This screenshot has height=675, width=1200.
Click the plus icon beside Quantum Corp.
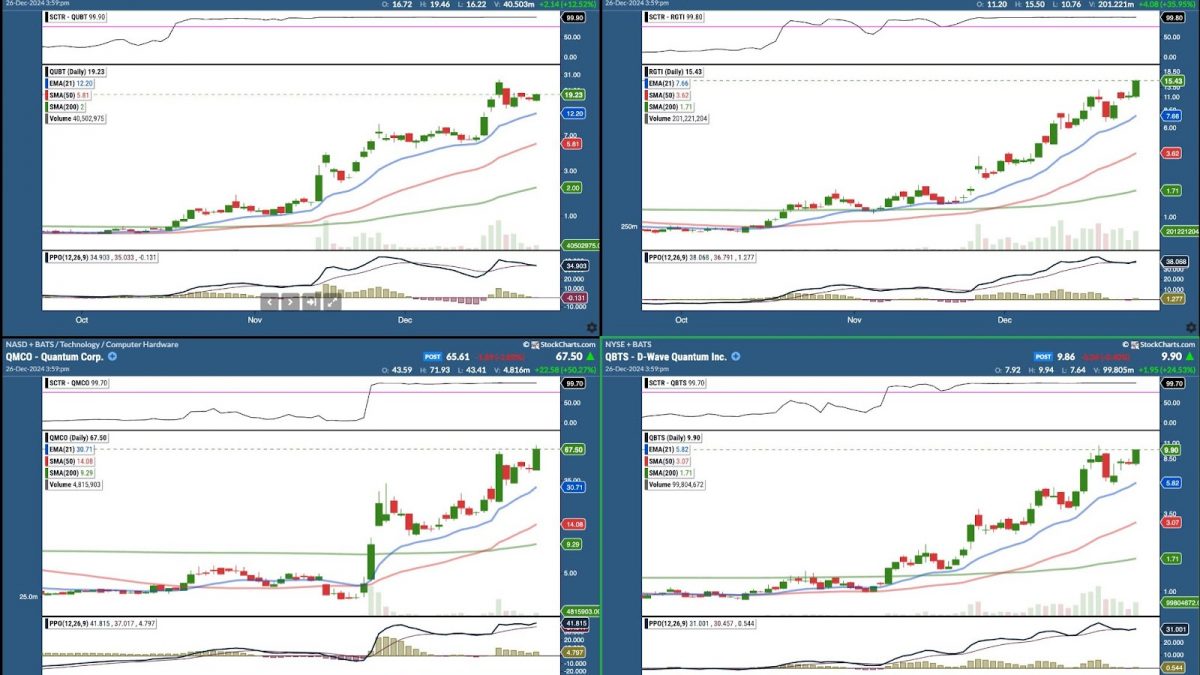(112, 356)
